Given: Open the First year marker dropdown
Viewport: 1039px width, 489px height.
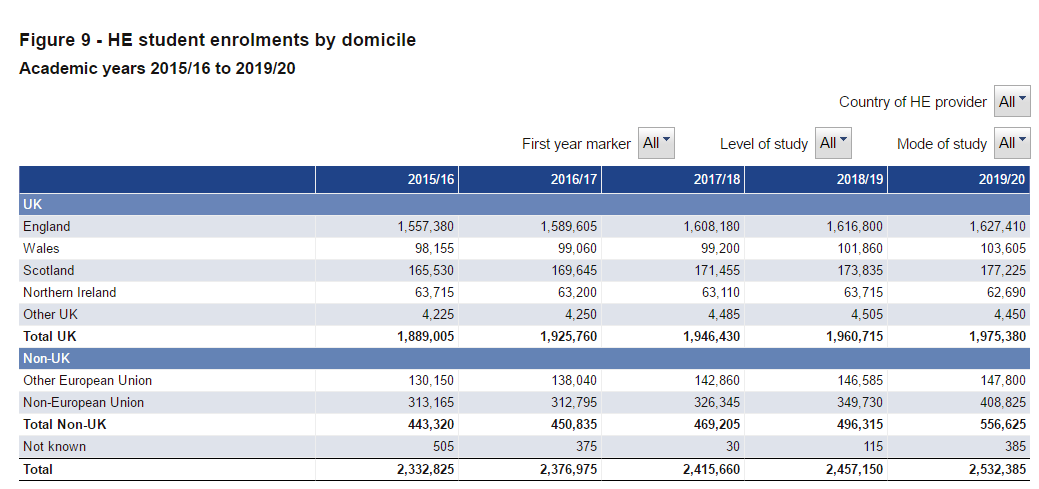Looking at the screenshot, I should (656, 143).
